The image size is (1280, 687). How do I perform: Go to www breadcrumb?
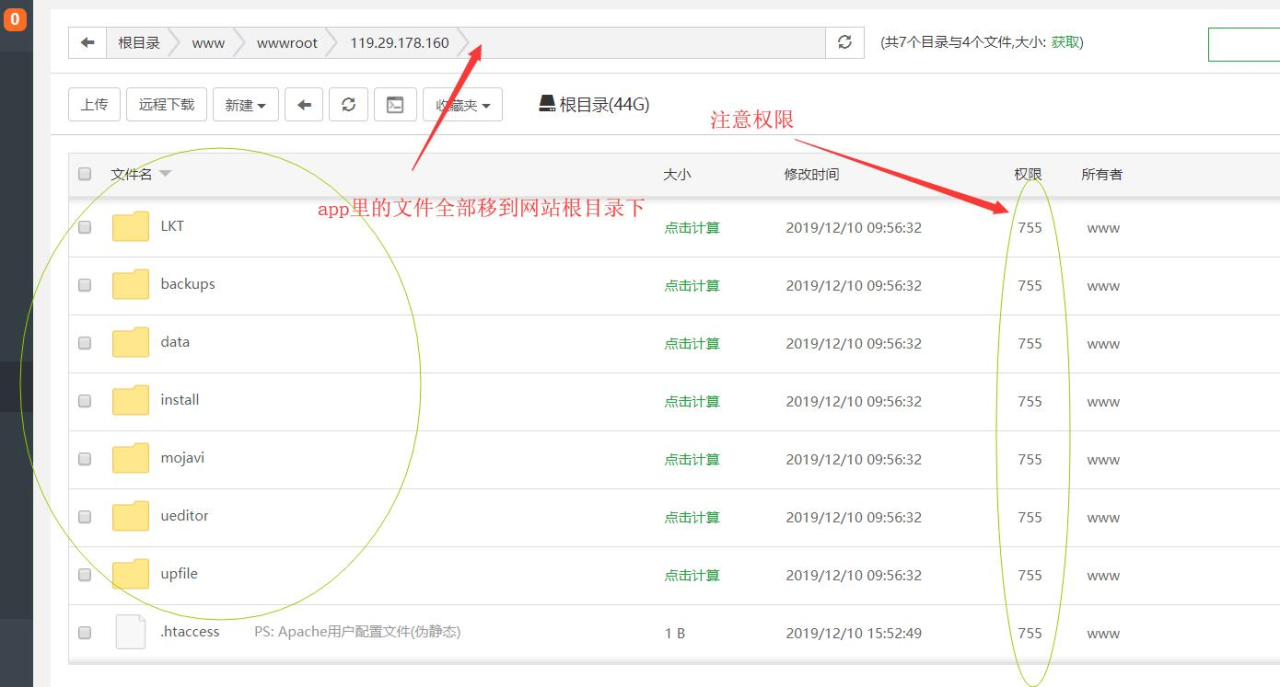[208, 43]
